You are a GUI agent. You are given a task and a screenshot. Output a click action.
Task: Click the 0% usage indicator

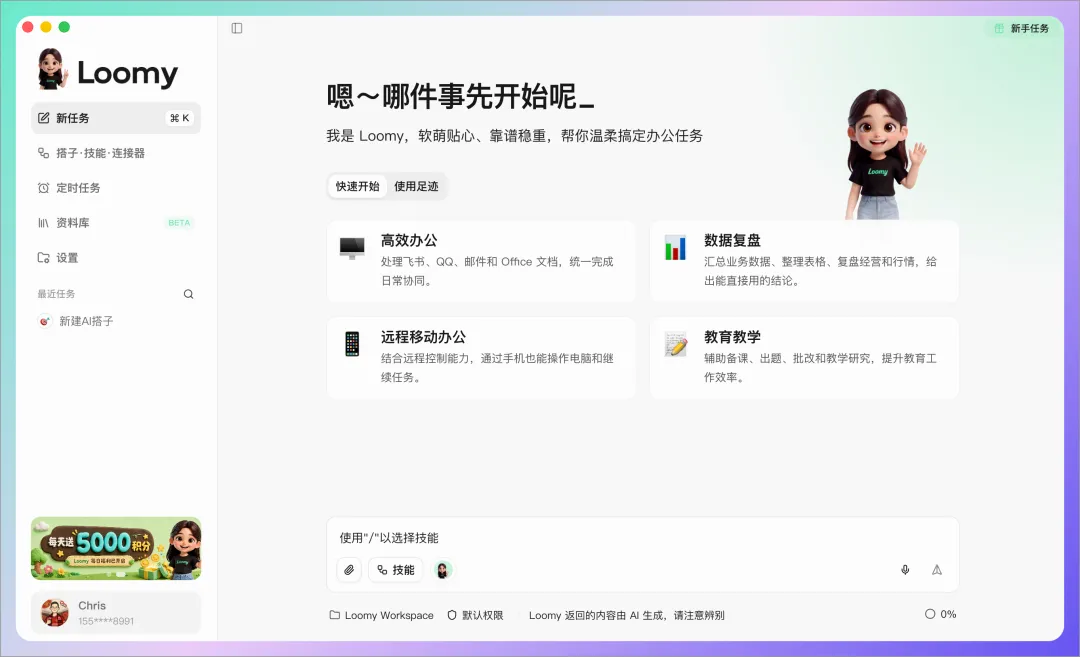[x=940, y=614]
